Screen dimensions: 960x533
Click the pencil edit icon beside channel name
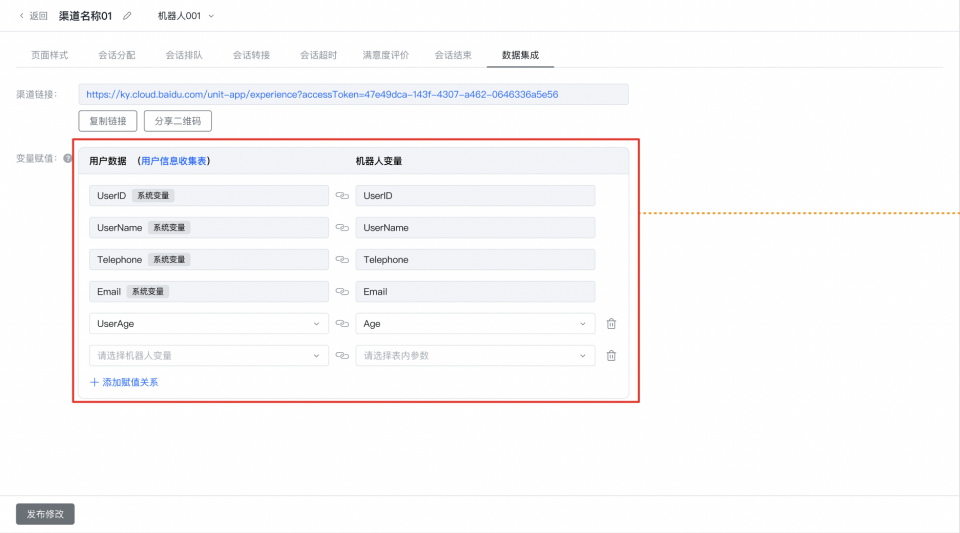[127, 16]
